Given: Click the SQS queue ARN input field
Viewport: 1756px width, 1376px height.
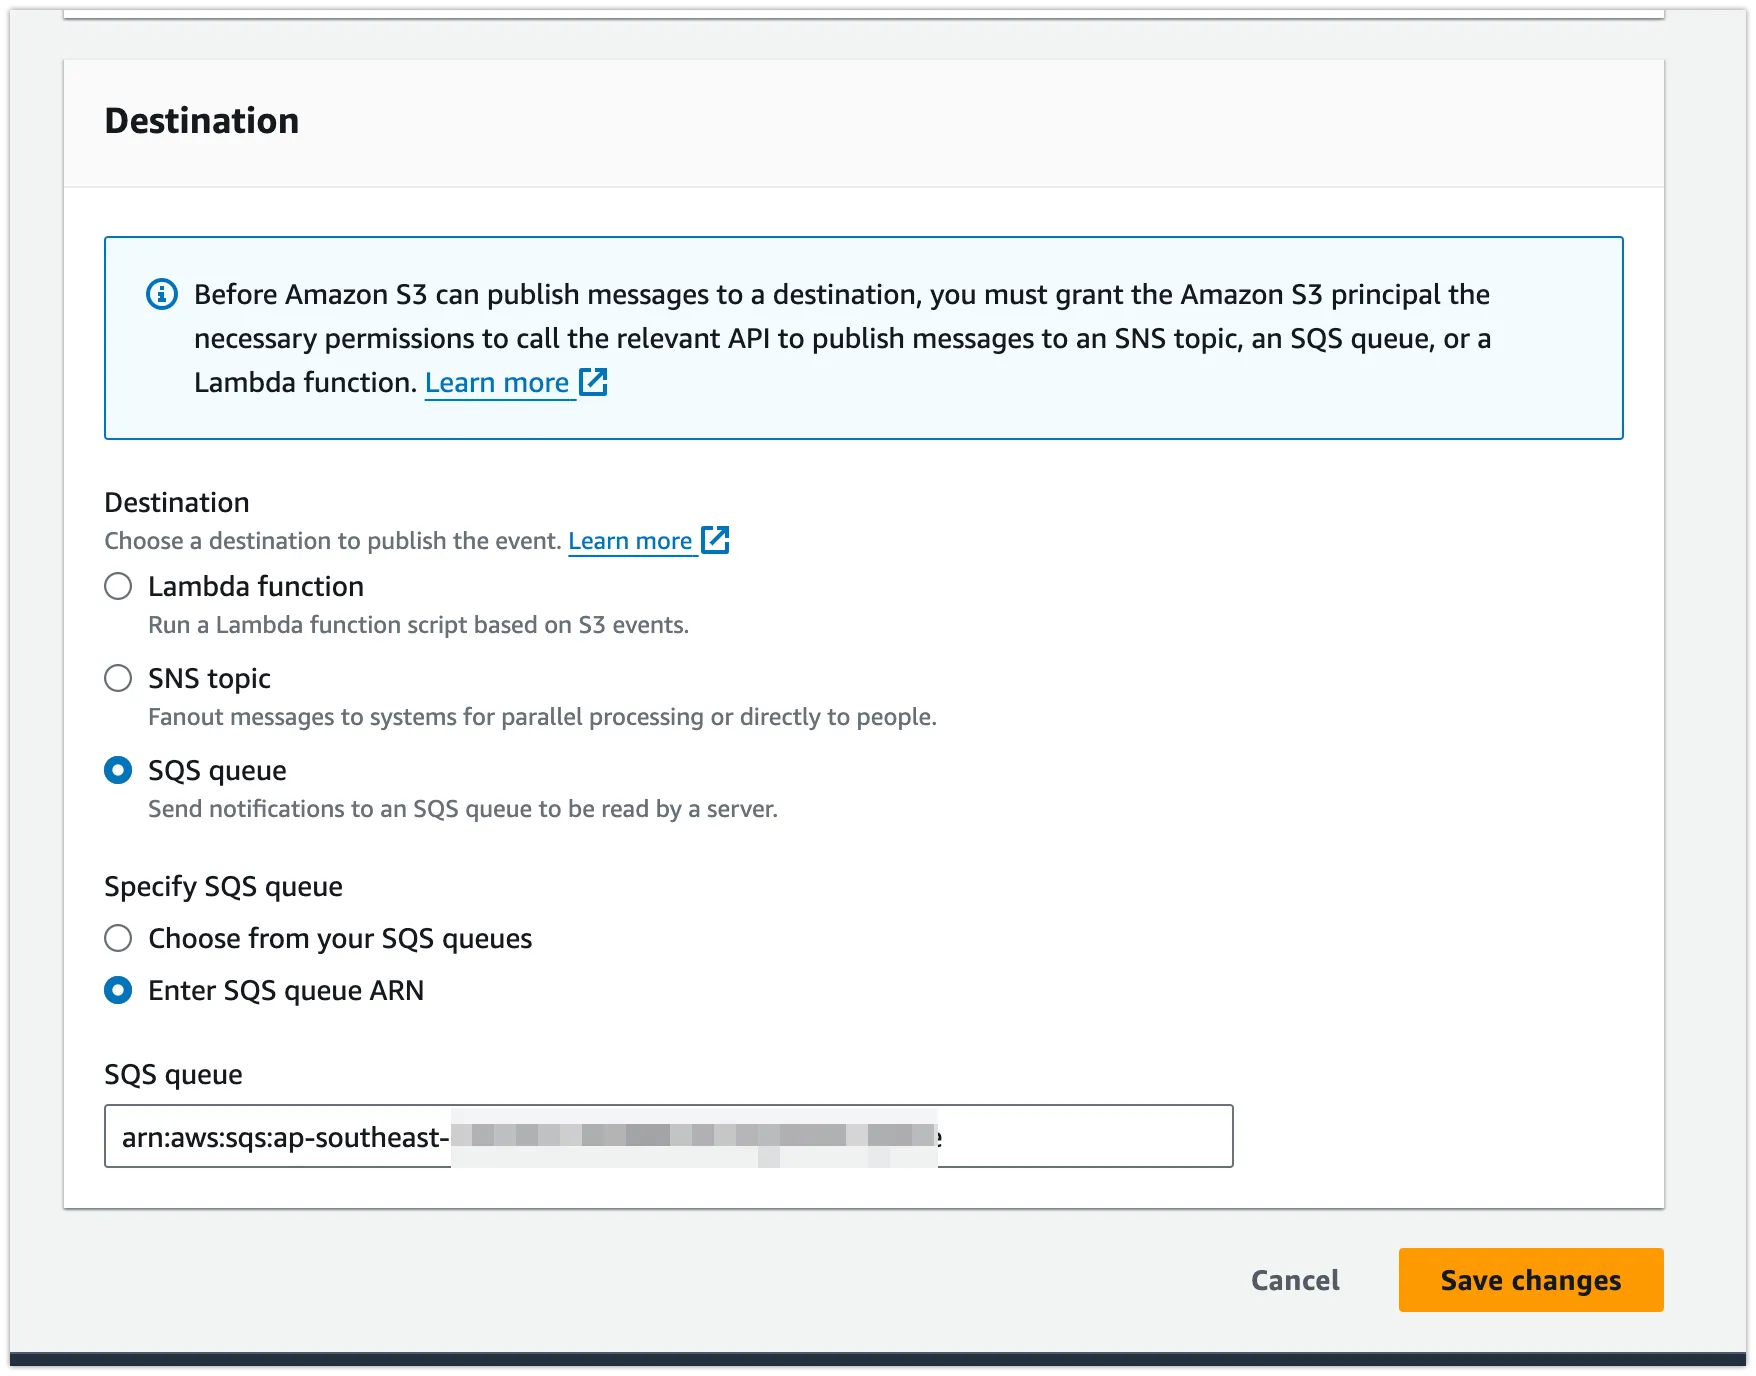Looking at the screenshot, I should [x=1080, y=1136].
